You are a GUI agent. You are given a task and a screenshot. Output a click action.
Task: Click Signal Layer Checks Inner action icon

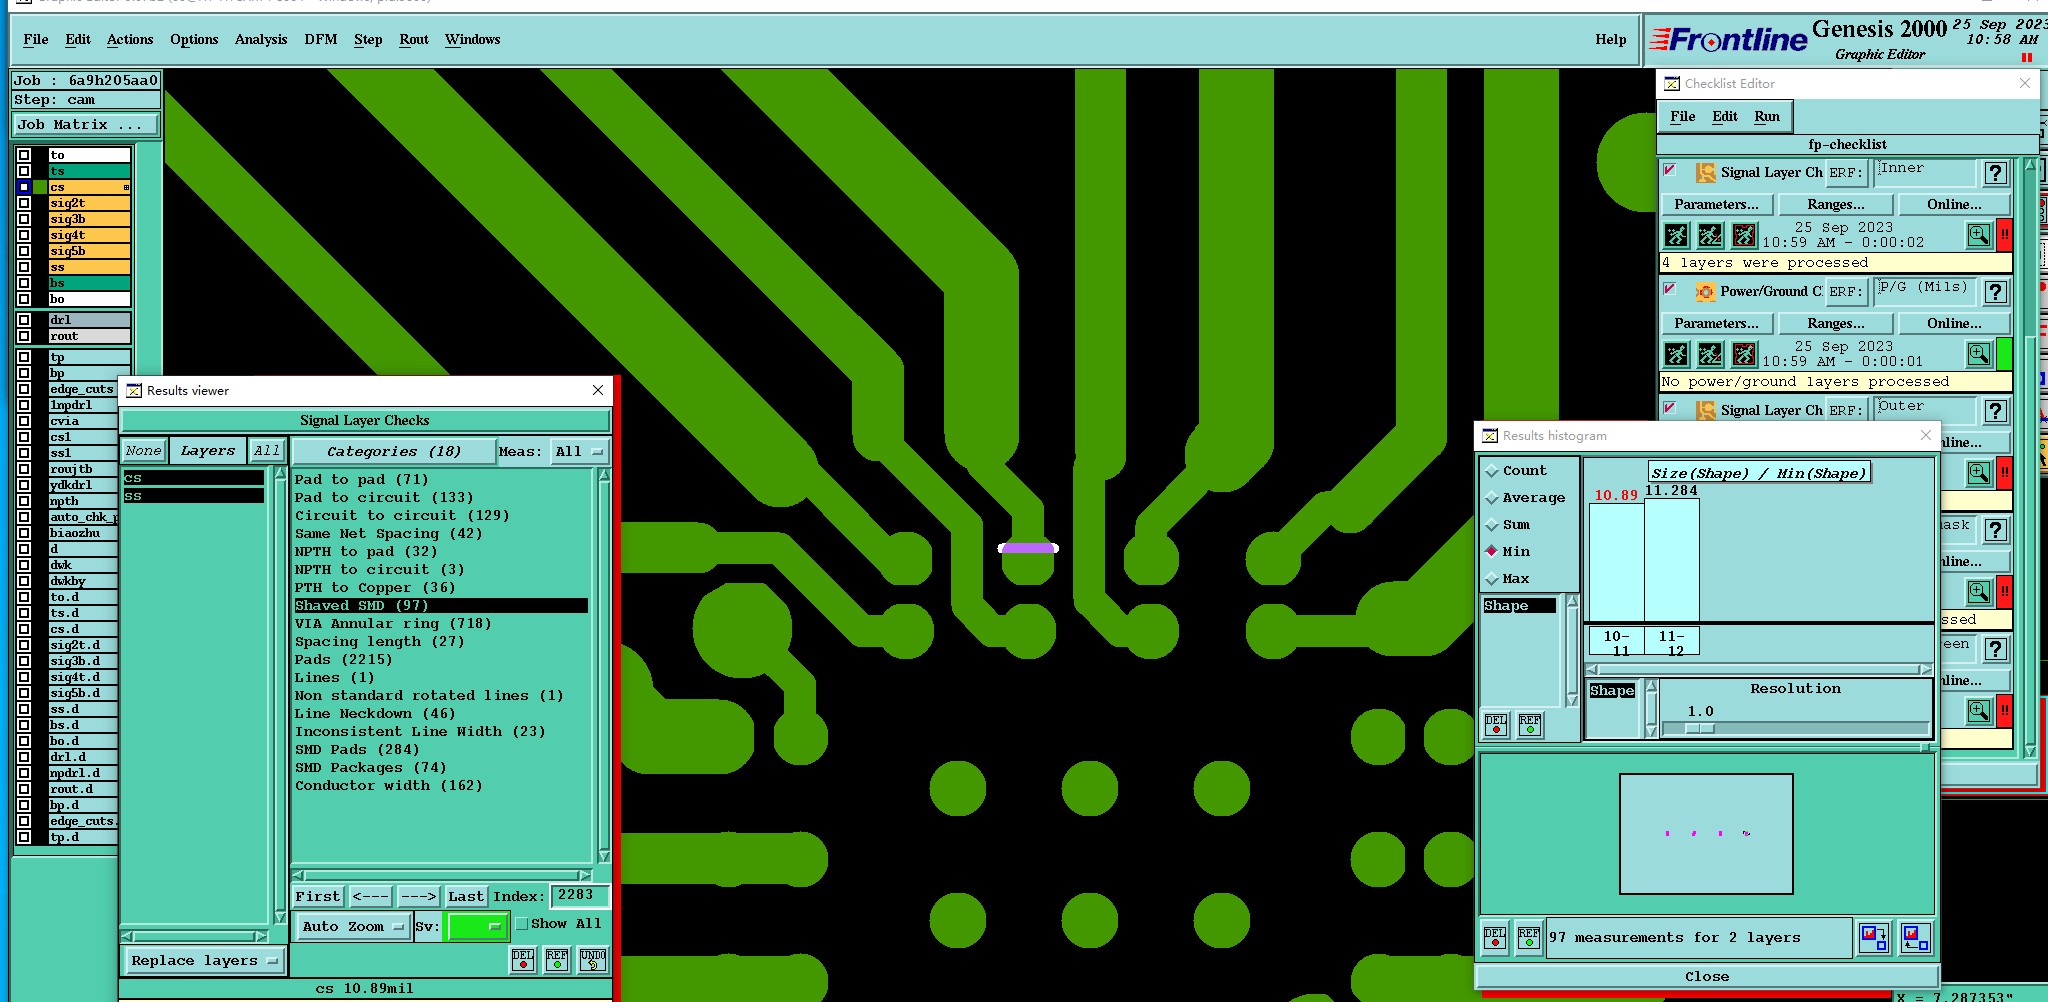tap(1705, 173)
